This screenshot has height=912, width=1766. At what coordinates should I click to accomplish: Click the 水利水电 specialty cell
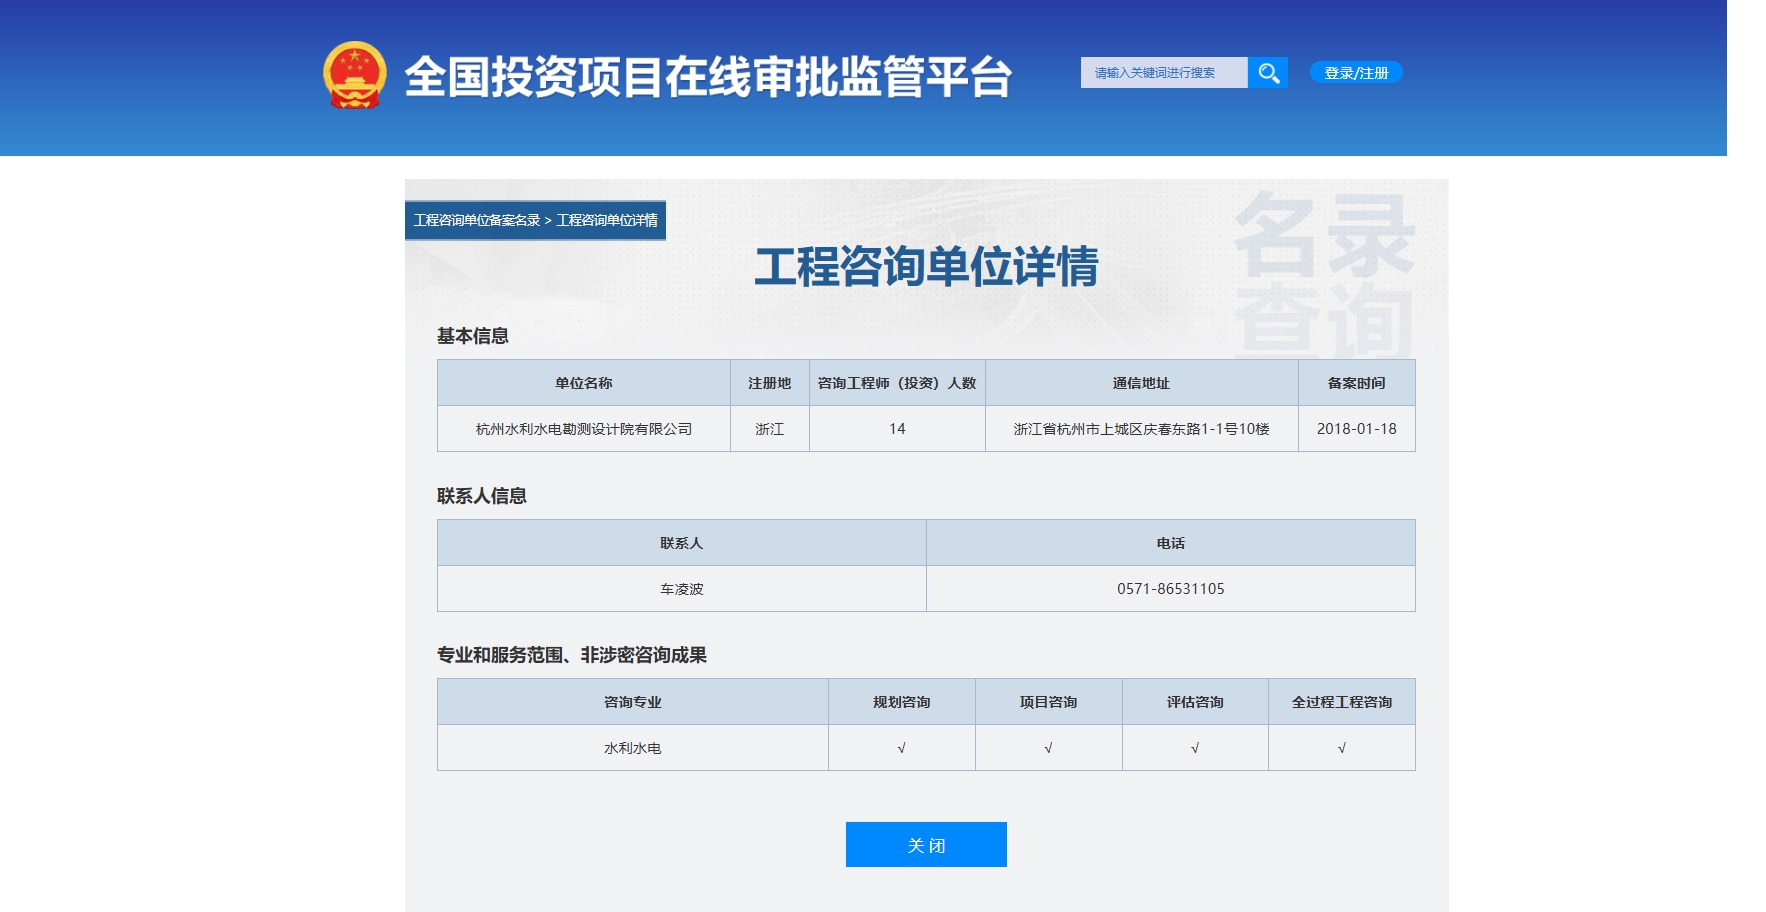(x=633, y=748)
